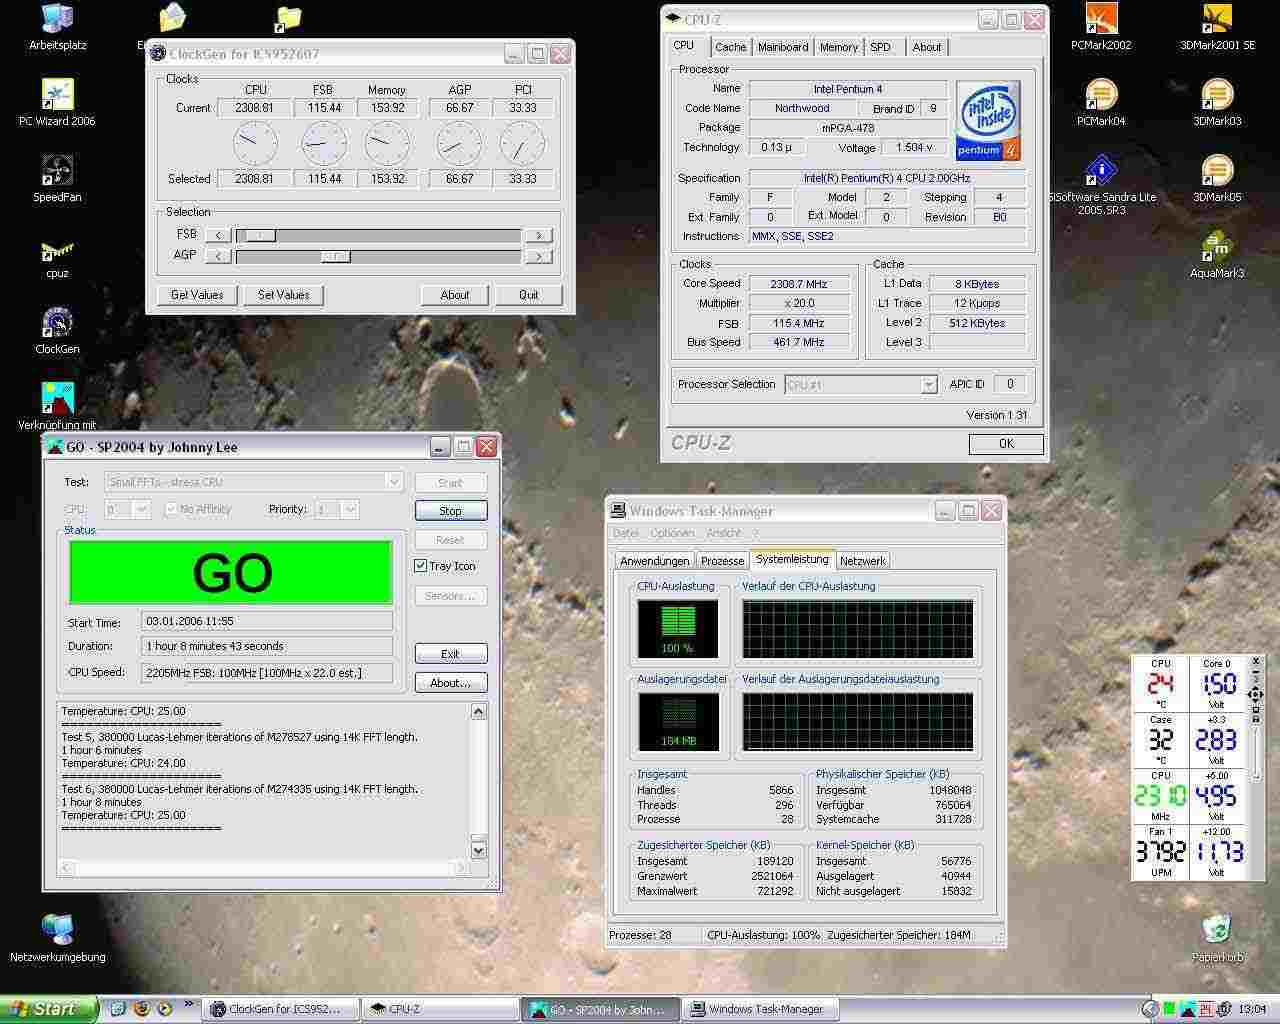Click Get Values in ClockGen
This screenshot has width=1280, height=1024.
click(197, 295)
